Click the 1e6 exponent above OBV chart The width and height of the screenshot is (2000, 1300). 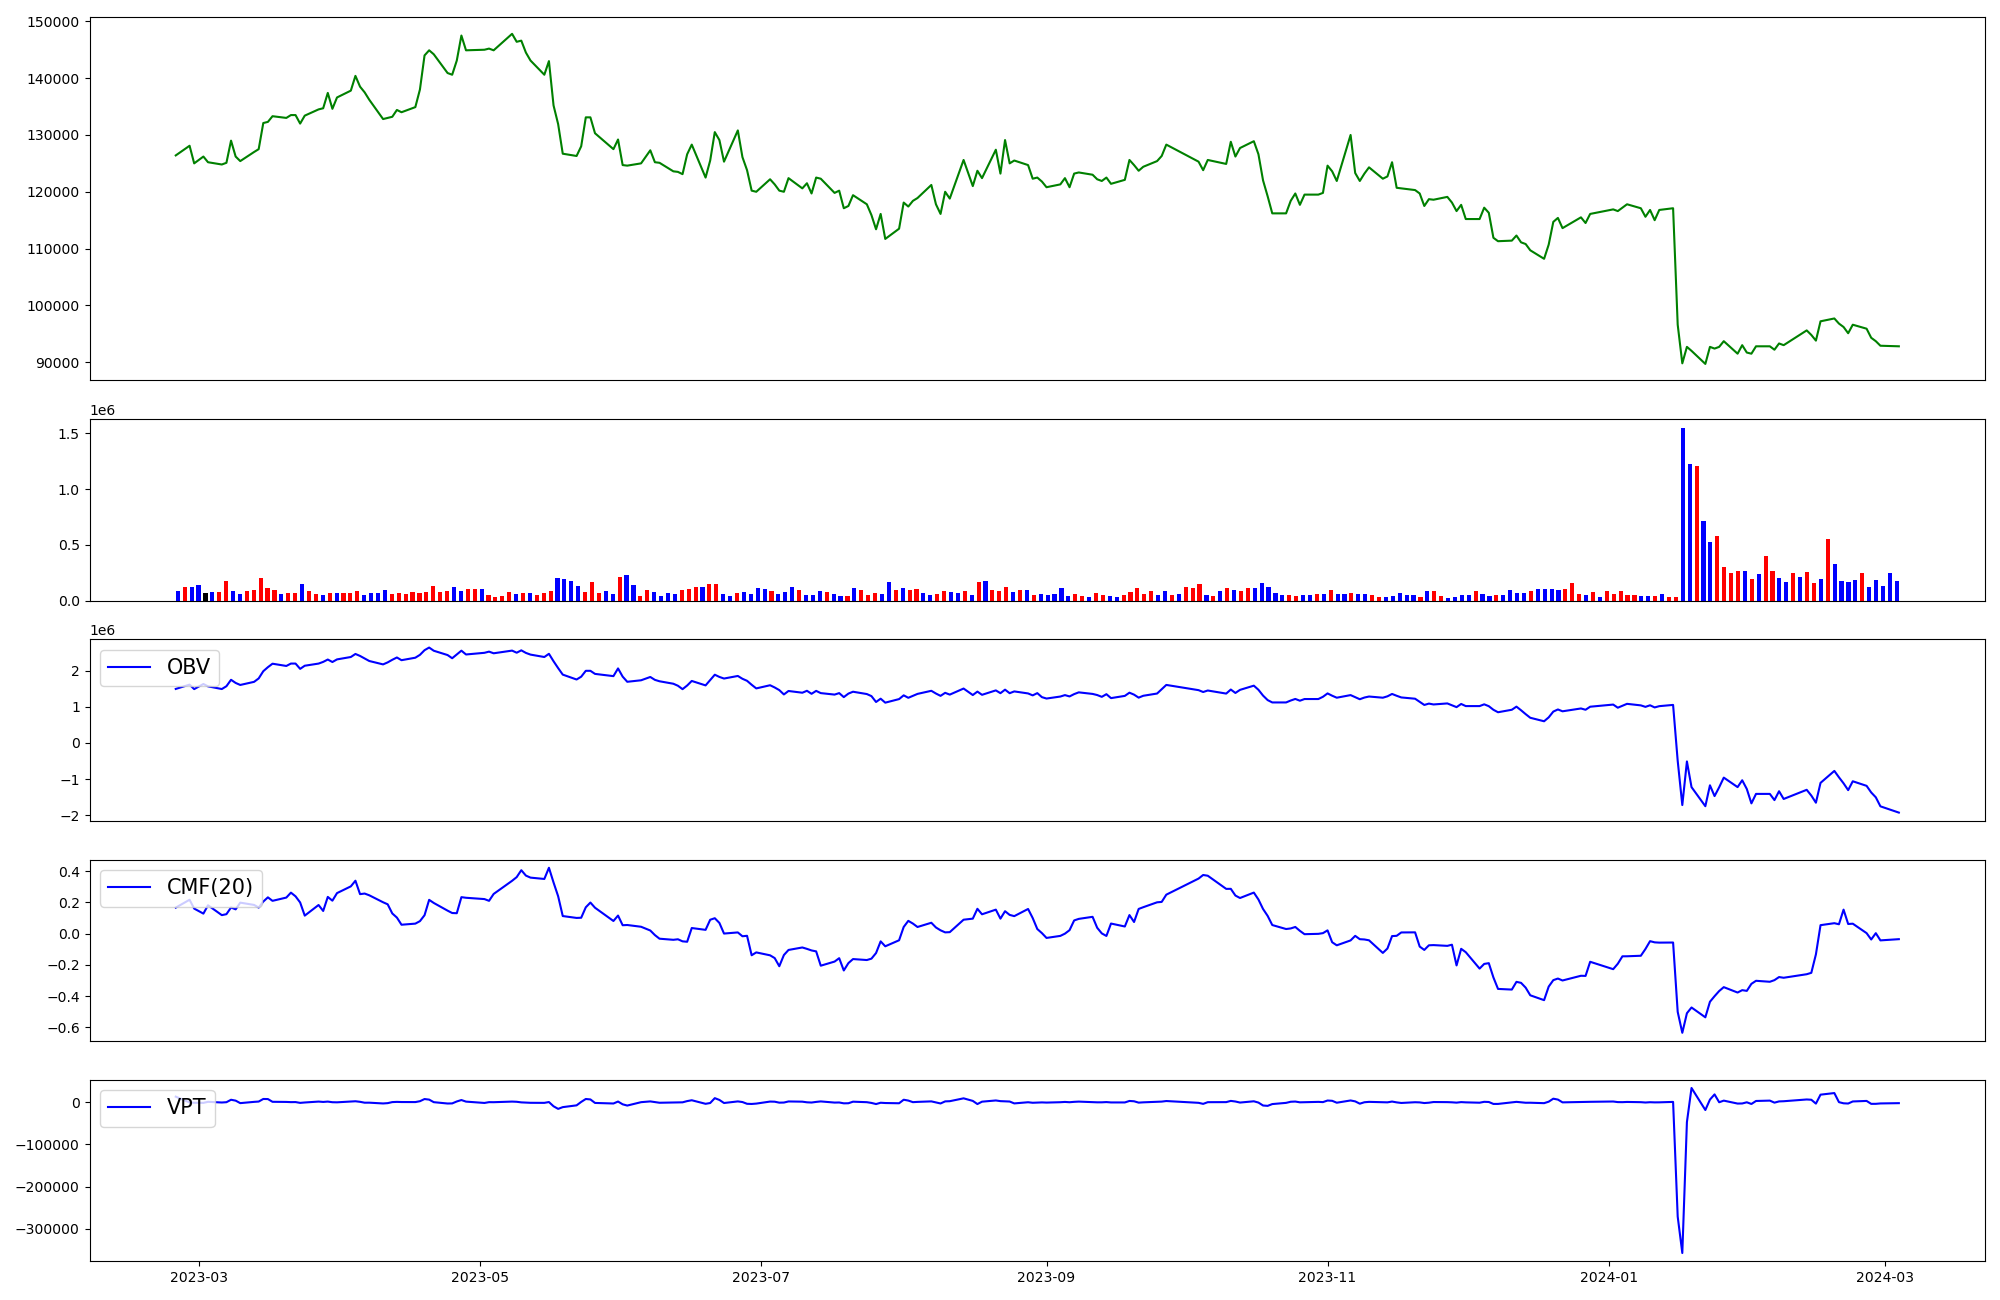click(x=102, y=630)
